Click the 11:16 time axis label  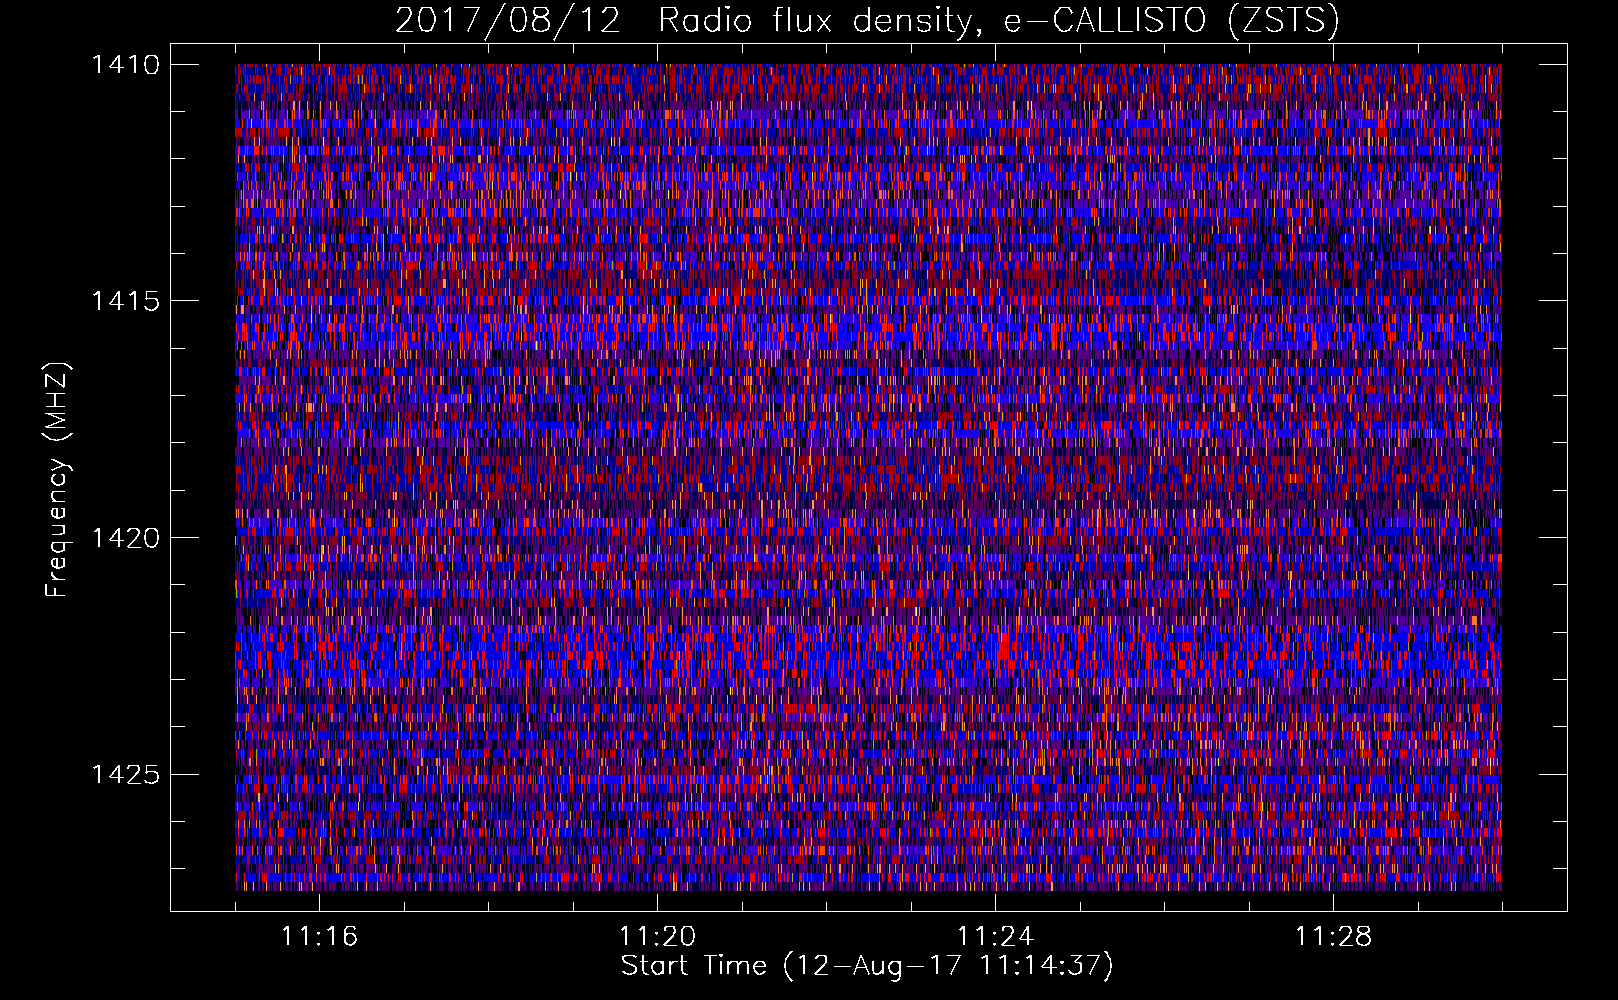click(x=319, y=936)
